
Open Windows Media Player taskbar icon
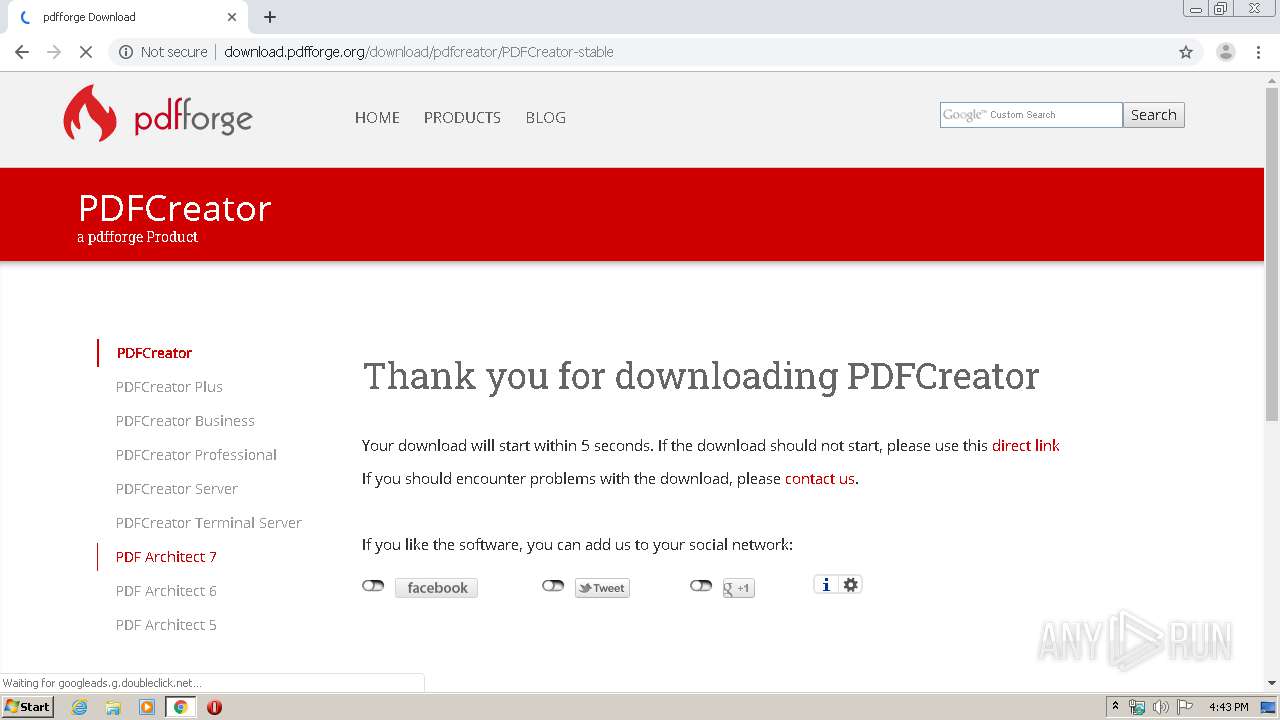pos(147,707)
